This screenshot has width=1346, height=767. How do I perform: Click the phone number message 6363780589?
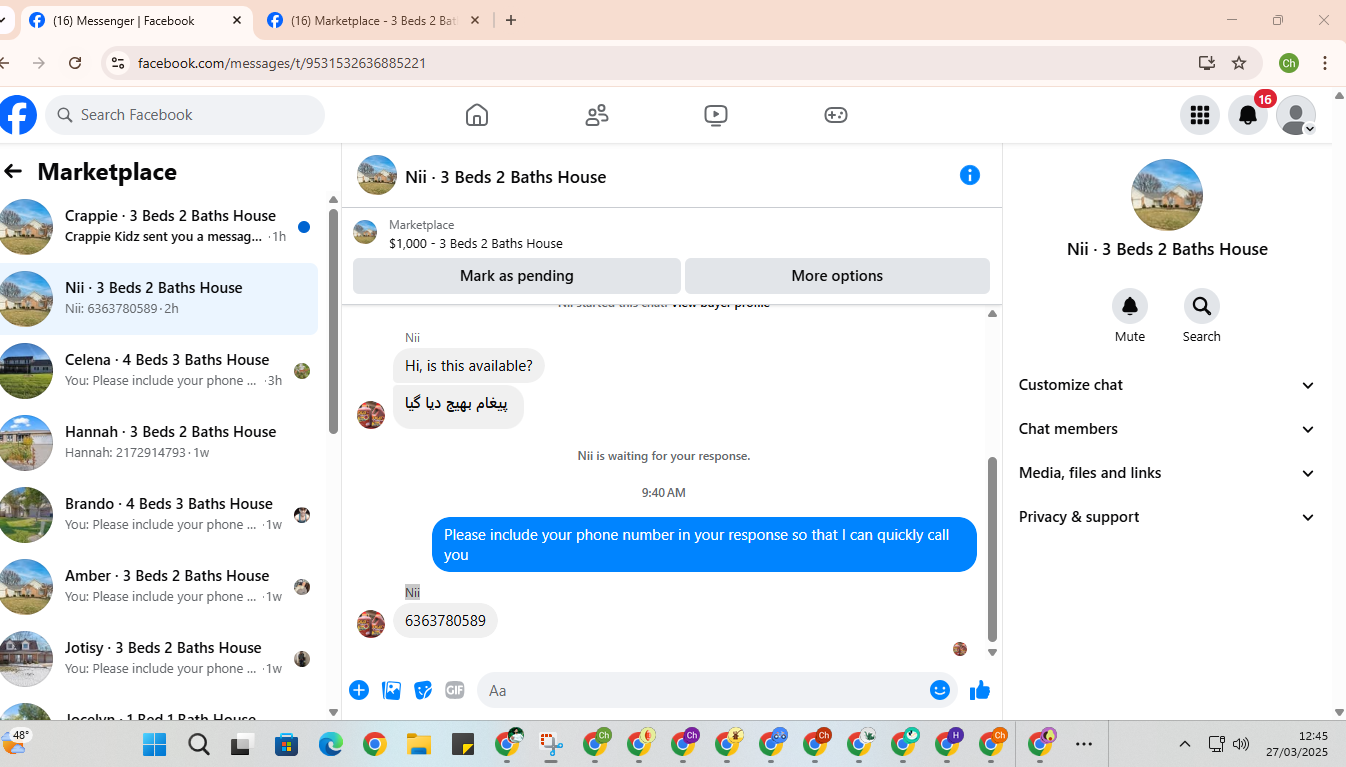[445, 621]
